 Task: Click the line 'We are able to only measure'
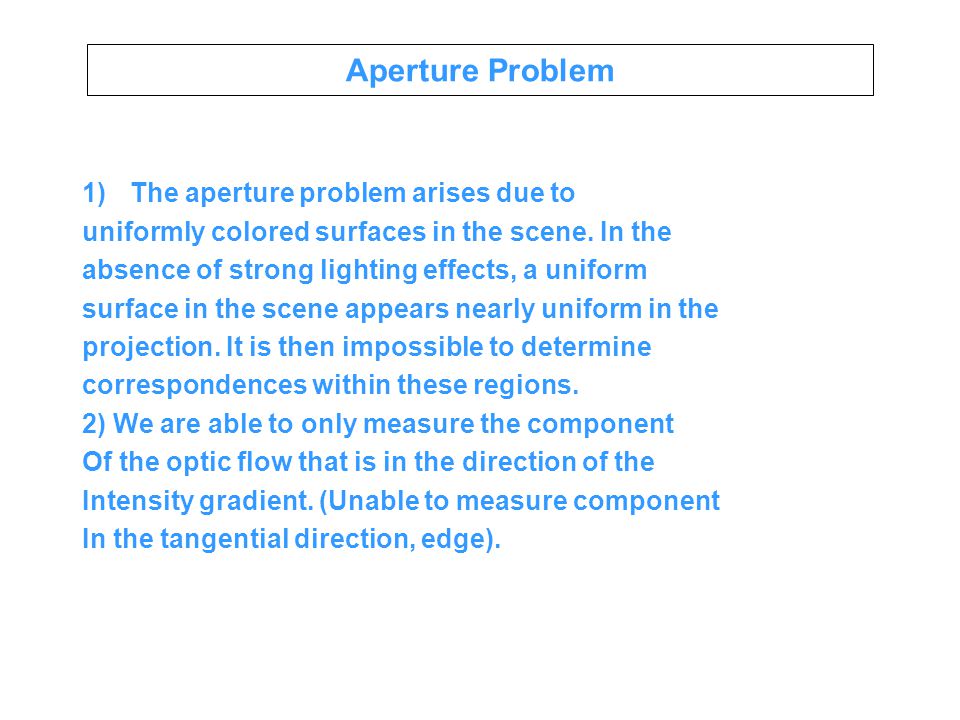(393, 424)
